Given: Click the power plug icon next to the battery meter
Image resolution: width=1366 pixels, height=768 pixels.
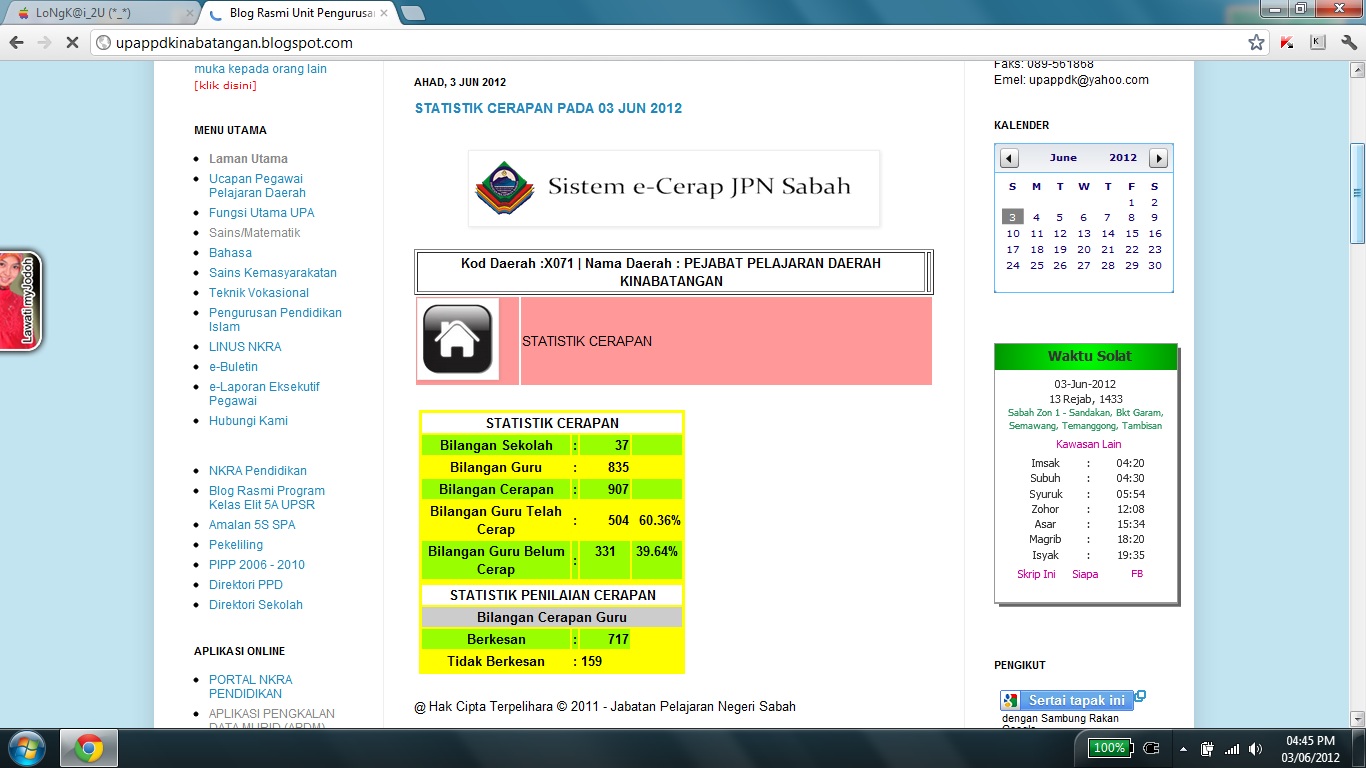Looking at the screenshot, I should pos(1151,747).
